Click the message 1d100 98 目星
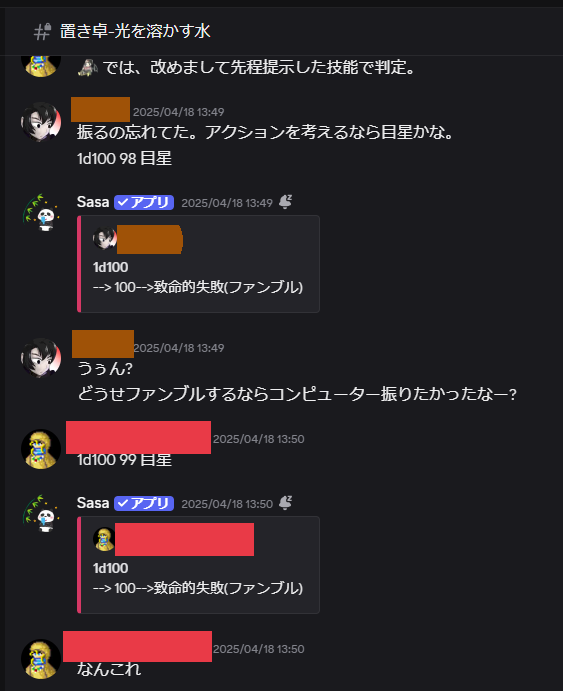This screenshot has width=563, height=691. (124, 158)
